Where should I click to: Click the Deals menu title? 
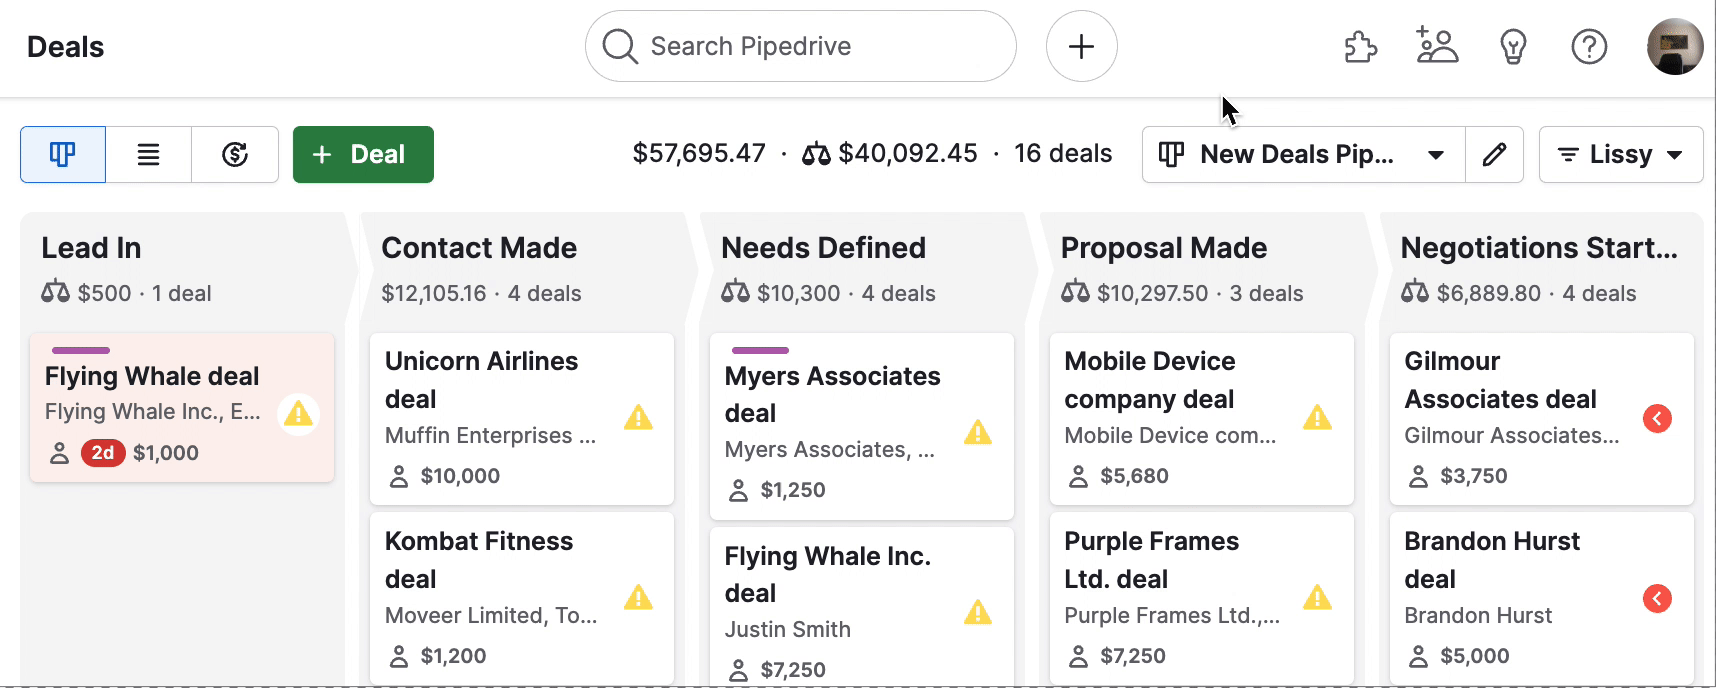click(x=65, y=46)
